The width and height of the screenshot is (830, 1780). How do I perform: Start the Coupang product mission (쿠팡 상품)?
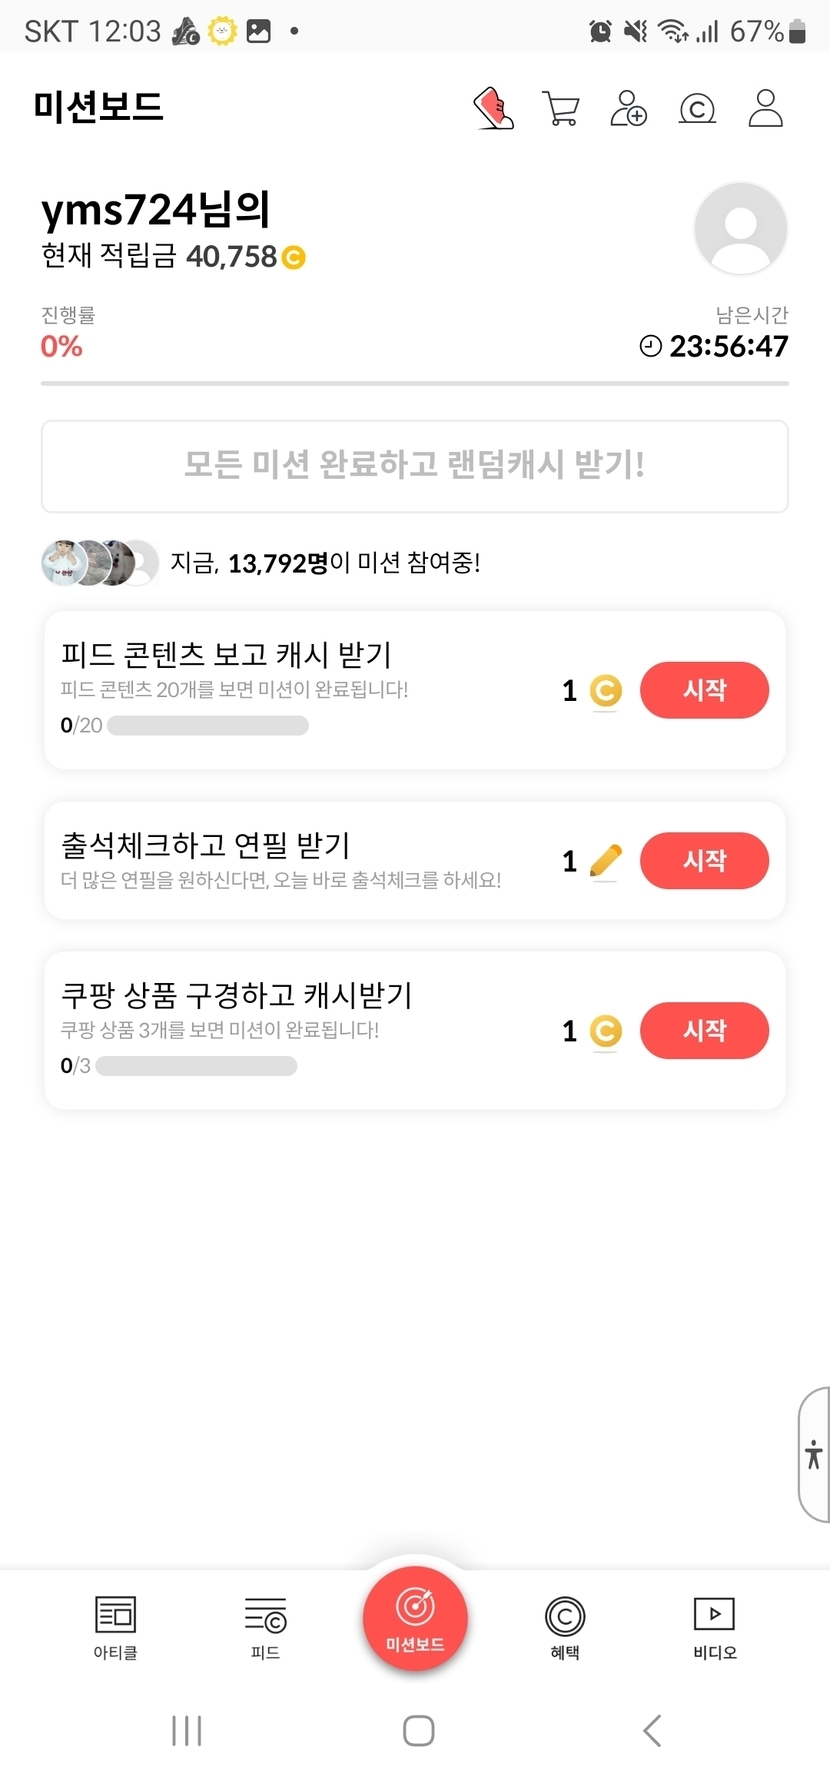(x=704, y=1030)
